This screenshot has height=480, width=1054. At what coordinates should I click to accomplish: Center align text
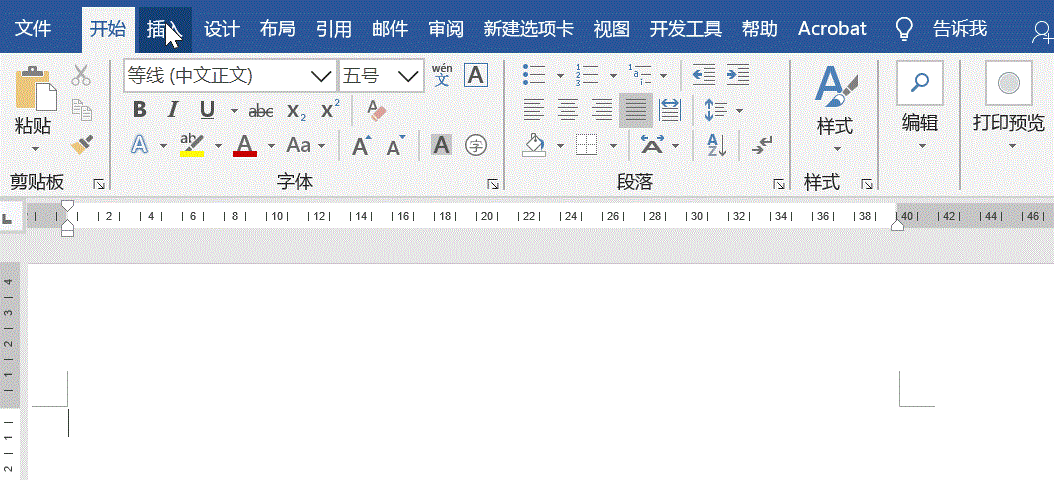point(568,110)
